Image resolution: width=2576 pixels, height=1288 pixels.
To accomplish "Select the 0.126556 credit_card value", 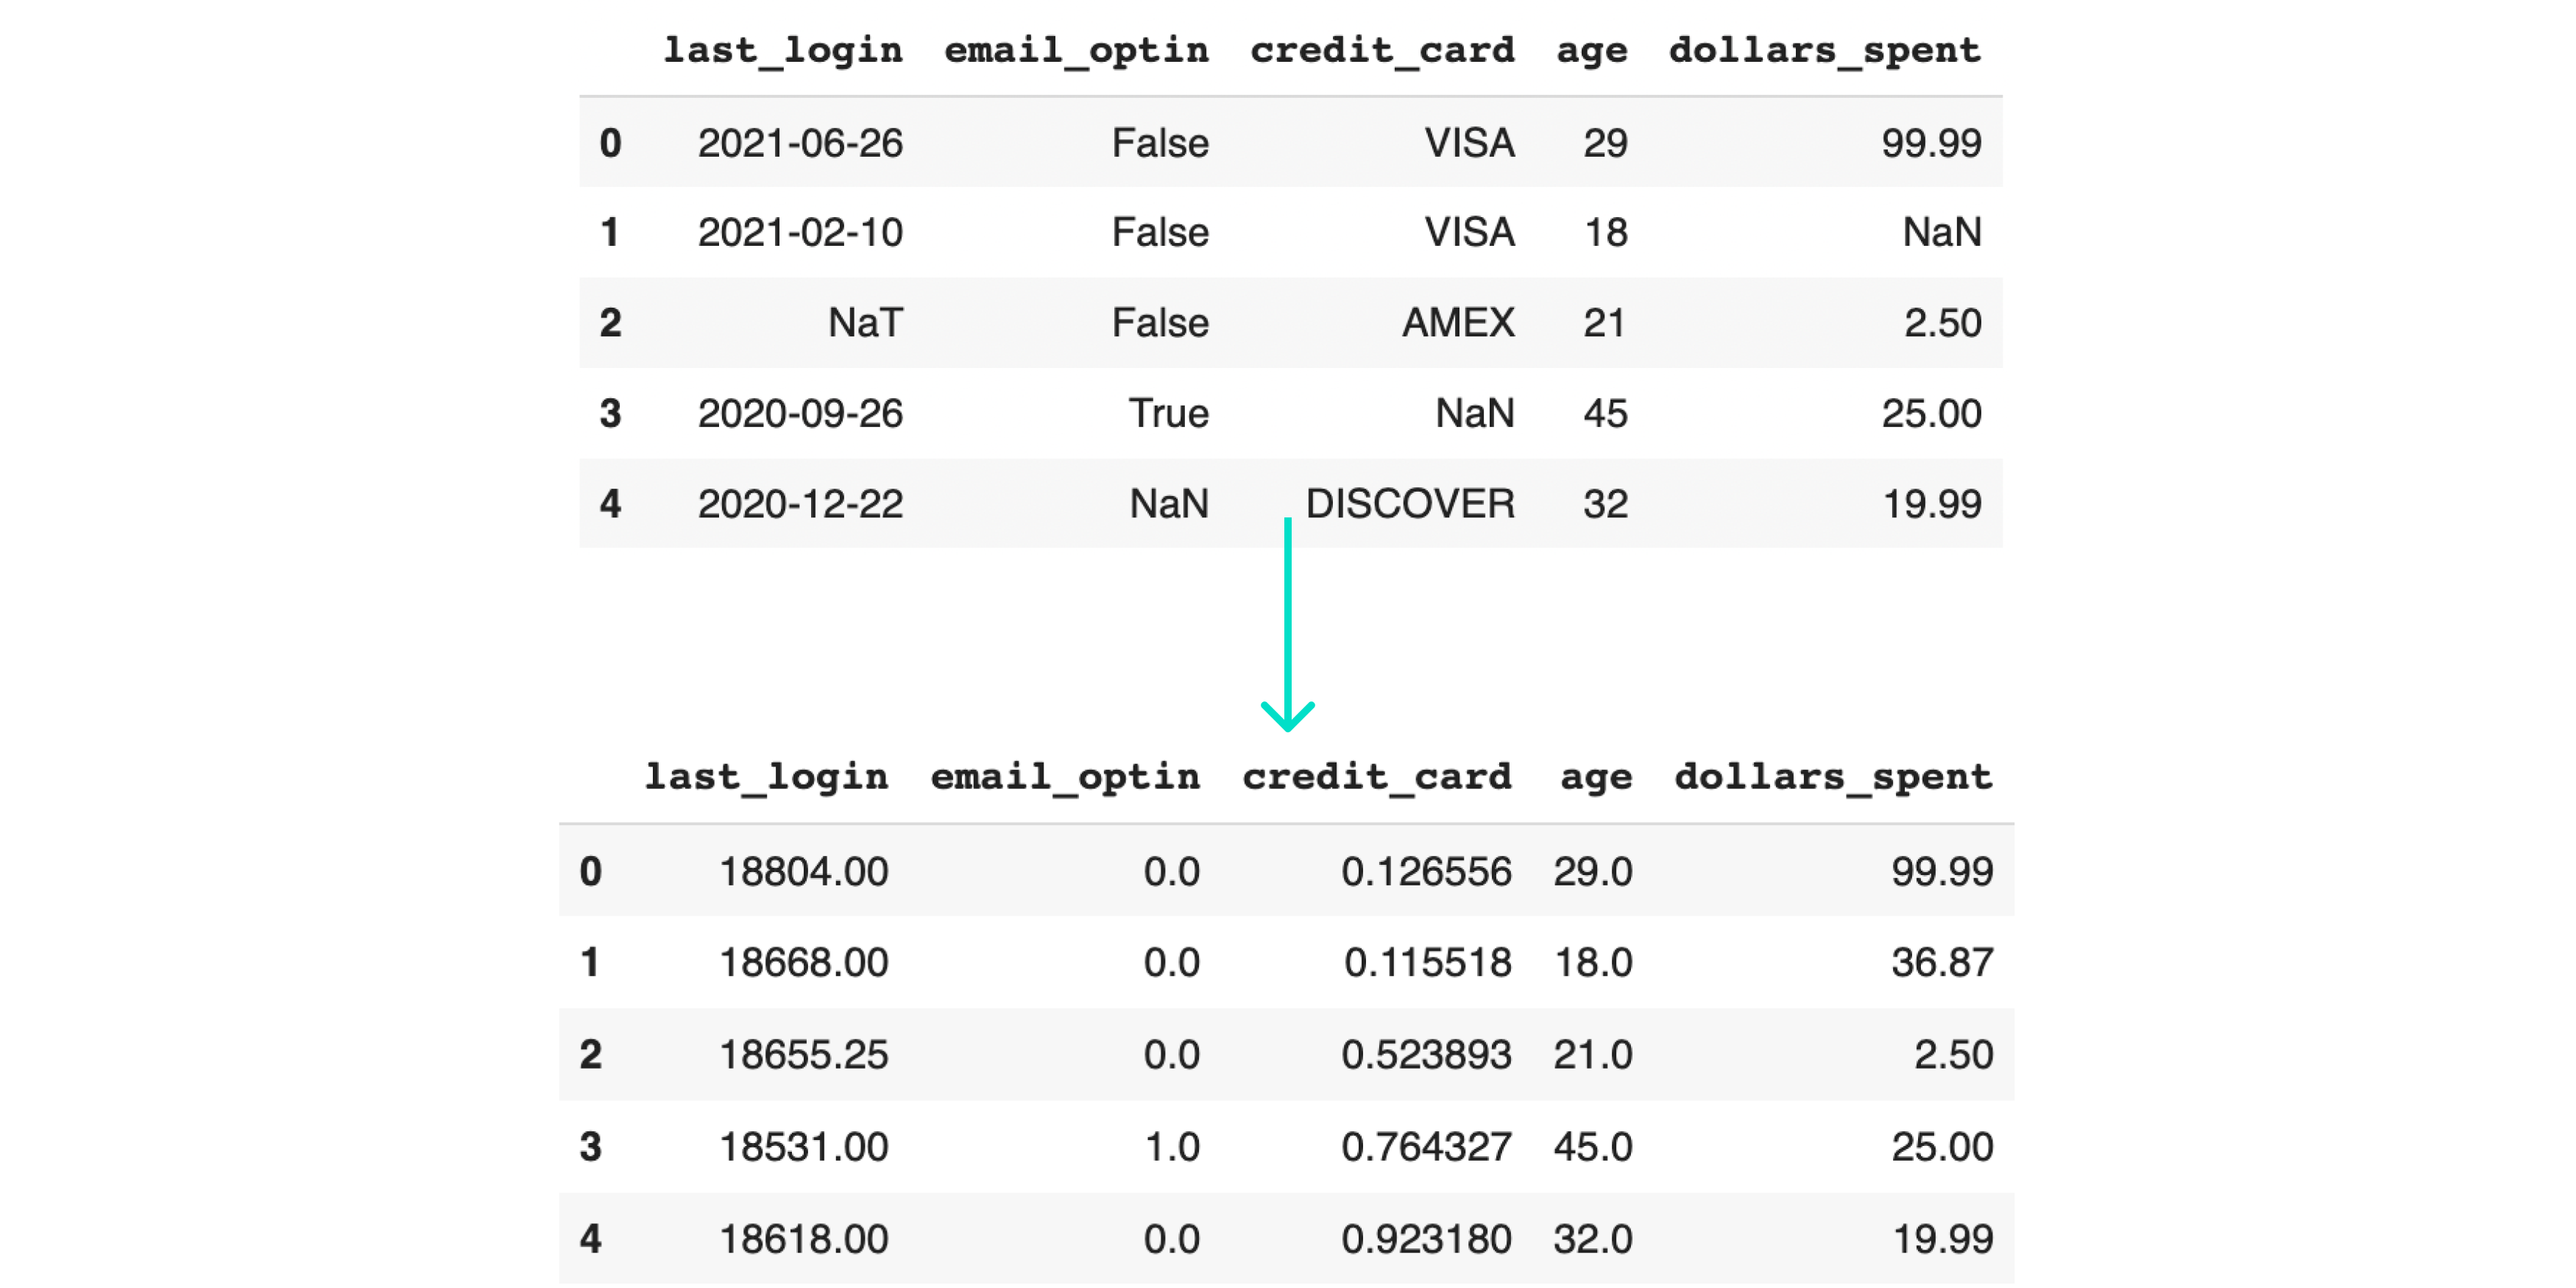I will [1426, 872].
